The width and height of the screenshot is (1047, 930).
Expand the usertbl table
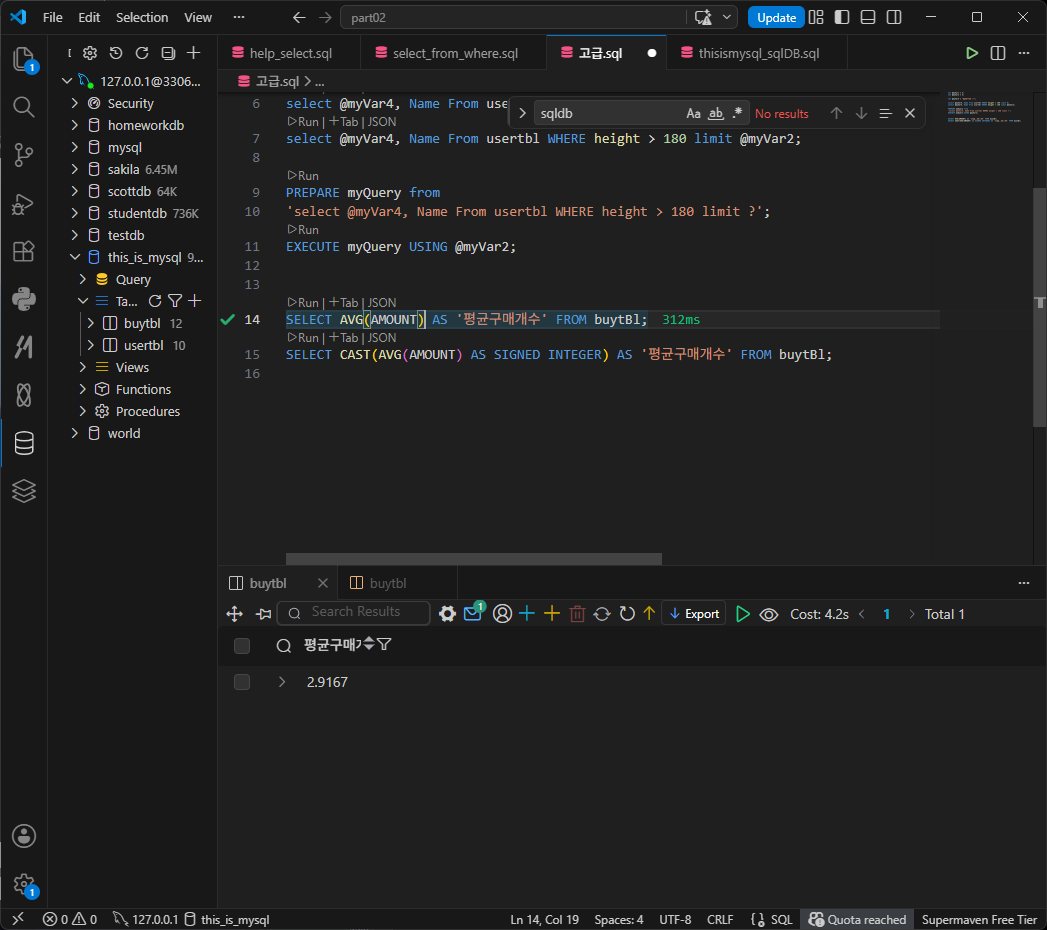[x=91, y=345]
